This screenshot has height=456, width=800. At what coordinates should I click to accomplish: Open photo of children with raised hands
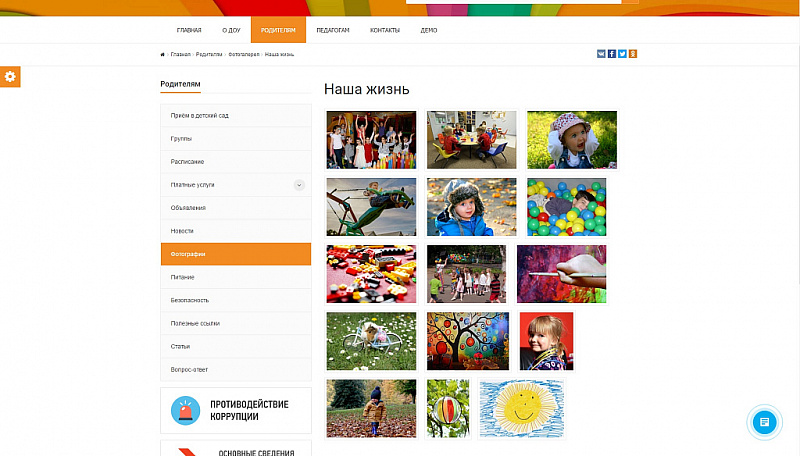[371, 140]
